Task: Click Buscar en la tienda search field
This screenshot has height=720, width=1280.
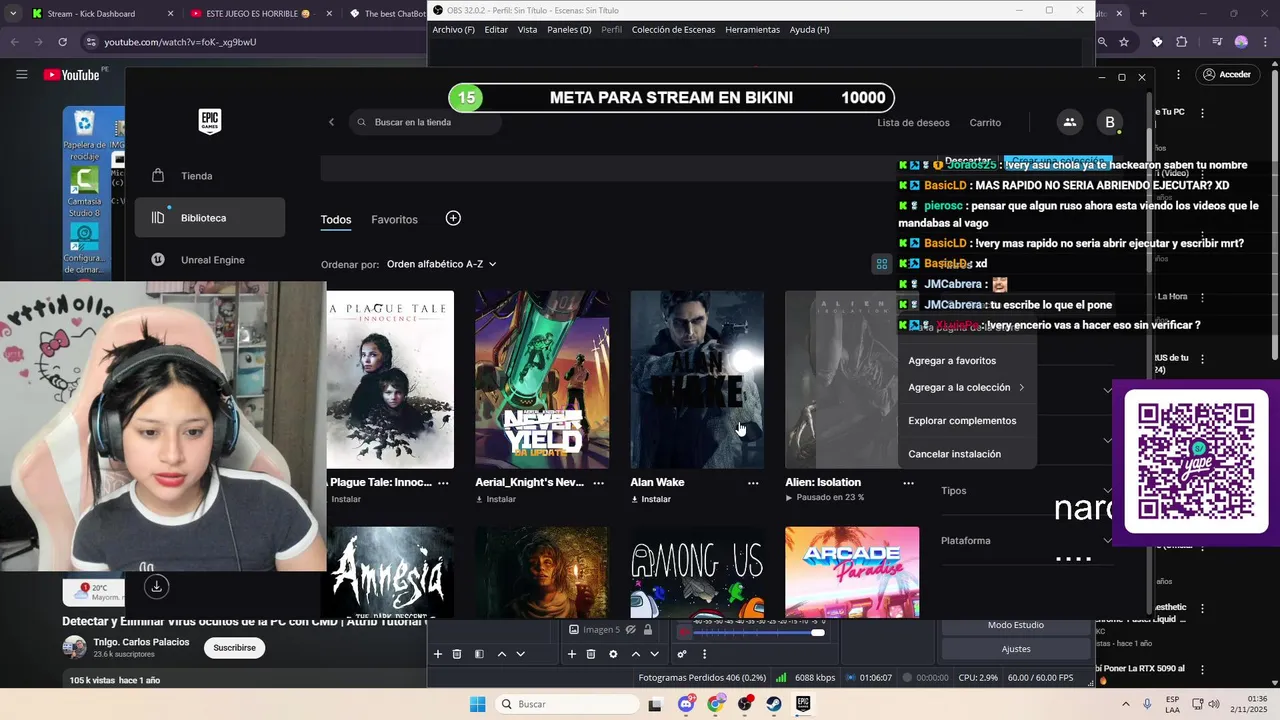Action: (427, 122)
